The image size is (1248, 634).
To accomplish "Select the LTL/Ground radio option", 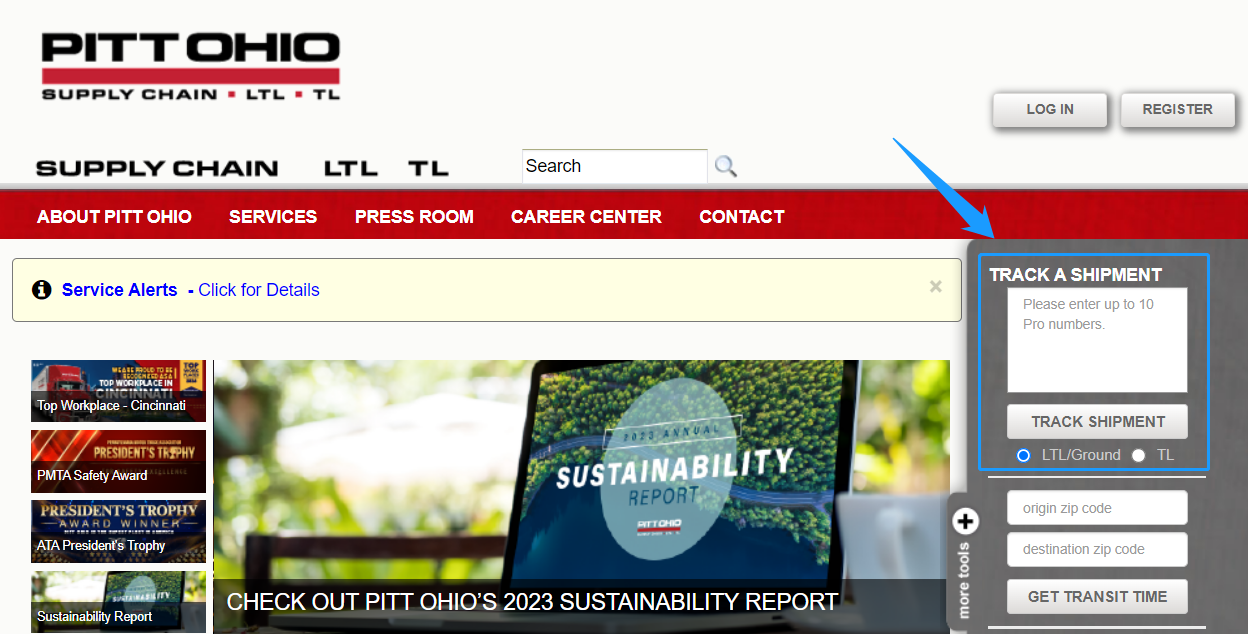I will (x=1023, y=455).
